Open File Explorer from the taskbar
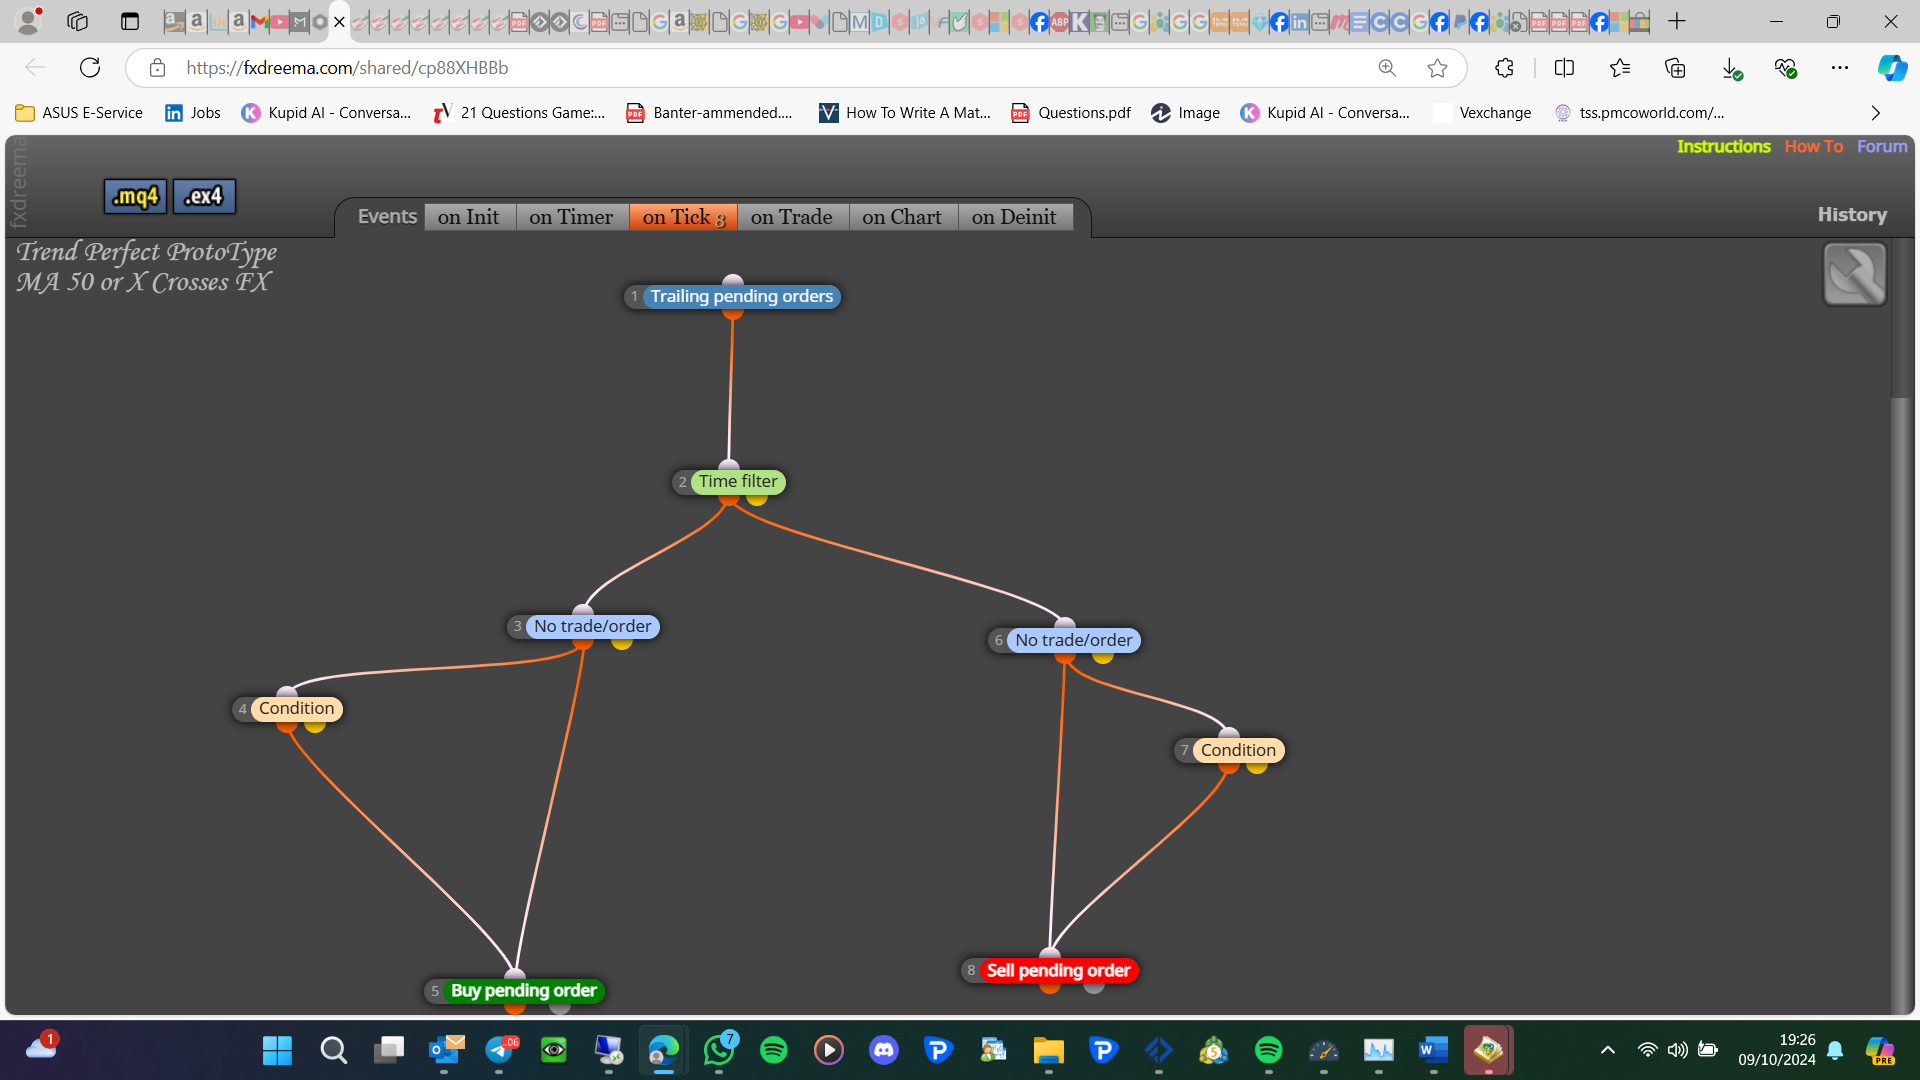1920x1080 pixels. [x=1048, y=1050]
